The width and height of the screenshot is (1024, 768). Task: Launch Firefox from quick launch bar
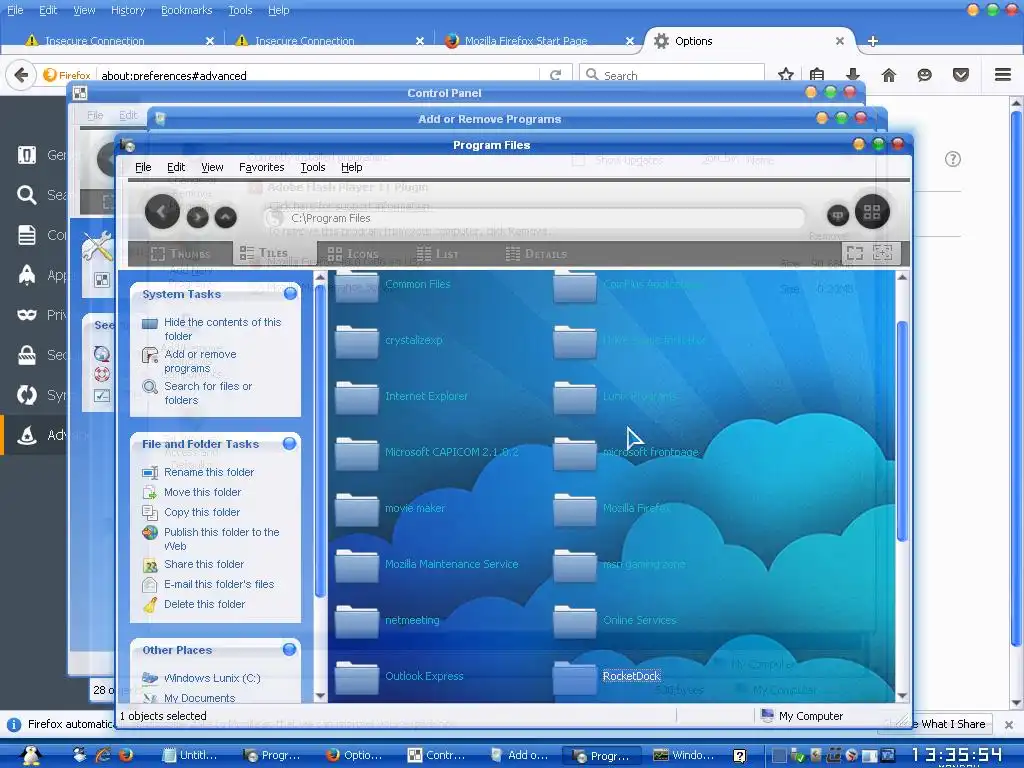click(126, 755)
